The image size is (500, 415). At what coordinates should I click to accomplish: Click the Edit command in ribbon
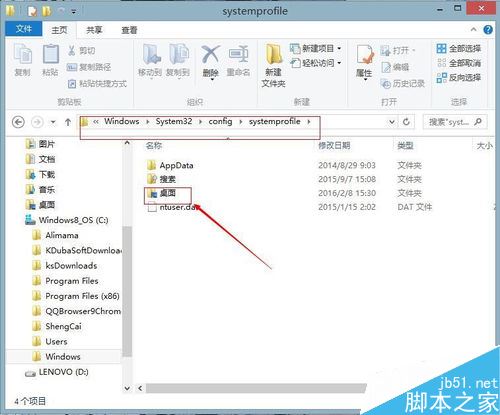[x=395, y=67]
